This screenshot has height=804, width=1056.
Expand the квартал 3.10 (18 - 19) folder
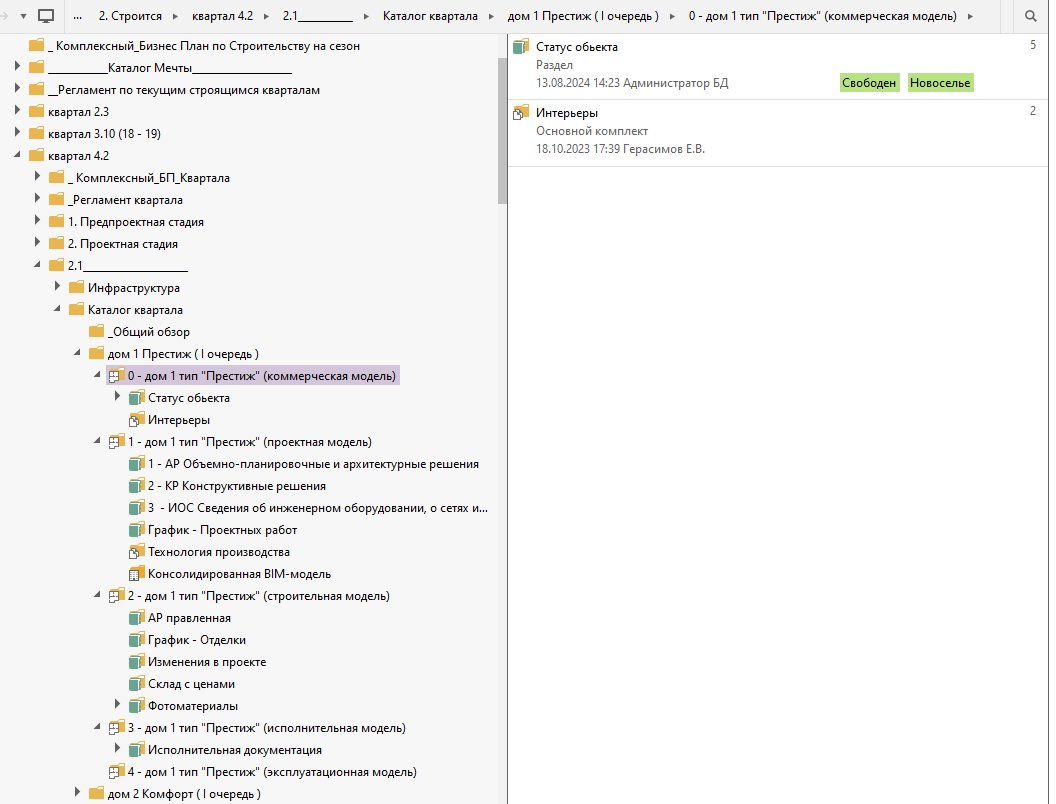17,134
